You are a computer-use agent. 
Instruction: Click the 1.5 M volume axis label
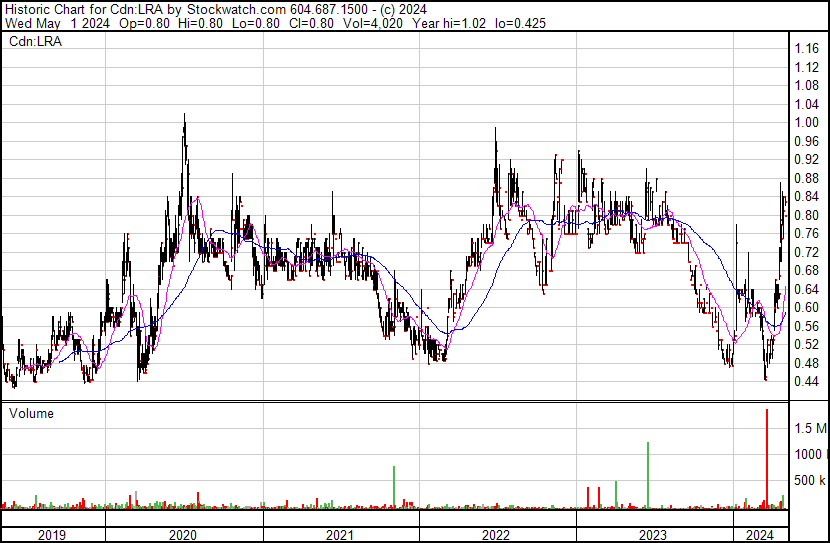tap(810, 428)
